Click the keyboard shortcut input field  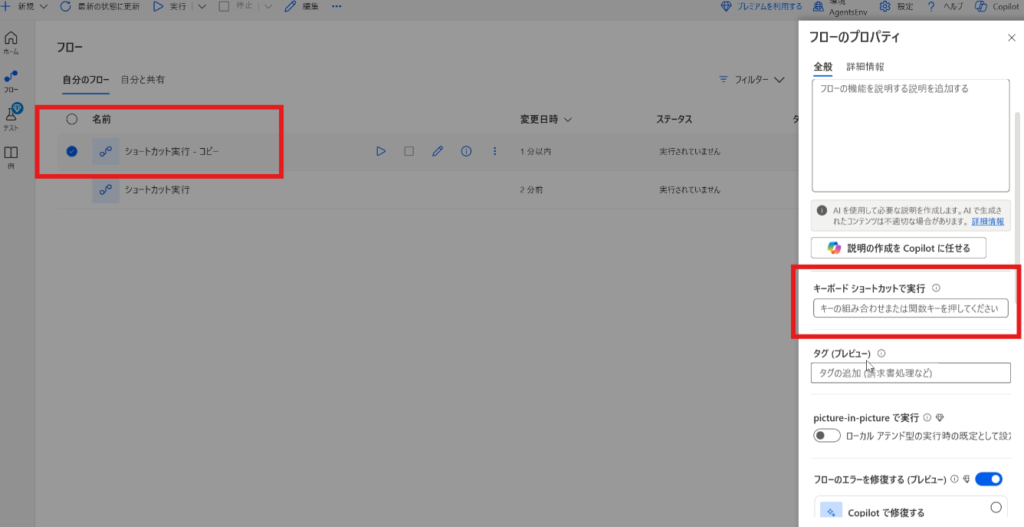point(909,309)
